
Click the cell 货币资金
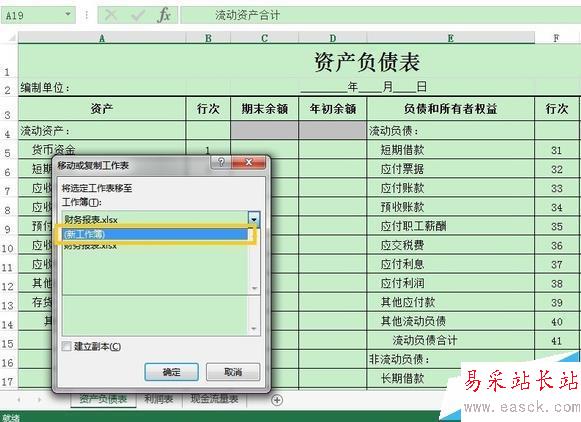tap(102, 150)
